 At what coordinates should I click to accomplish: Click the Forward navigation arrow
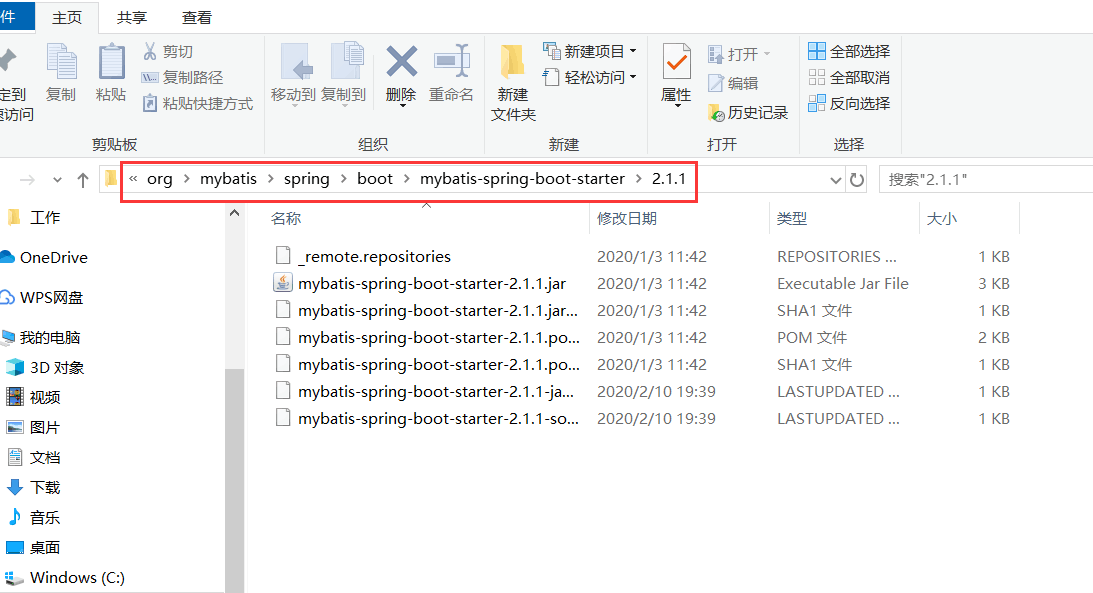tap(27, 180)
